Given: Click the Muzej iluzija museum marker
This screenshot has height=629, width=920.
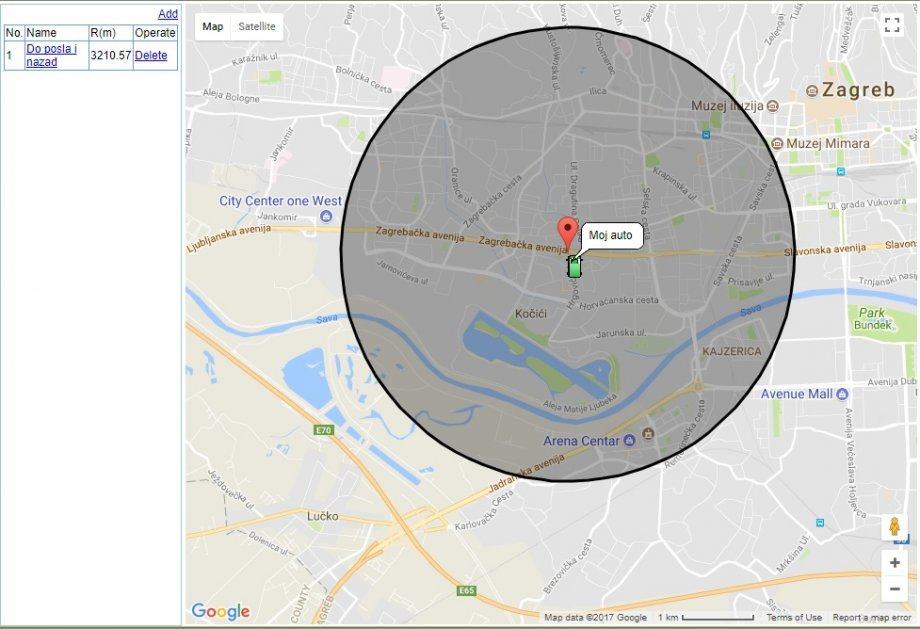Looking at the screenshot, I should point(773,106).
